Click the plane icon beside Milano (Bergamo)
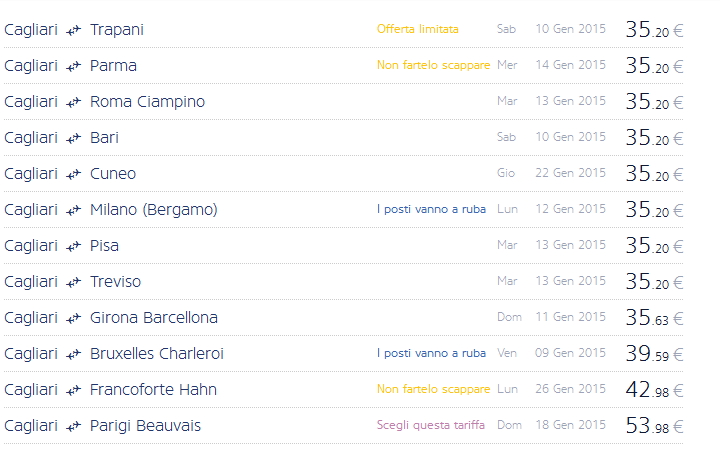This screenshot has width=720, height=450. [74, 210]
